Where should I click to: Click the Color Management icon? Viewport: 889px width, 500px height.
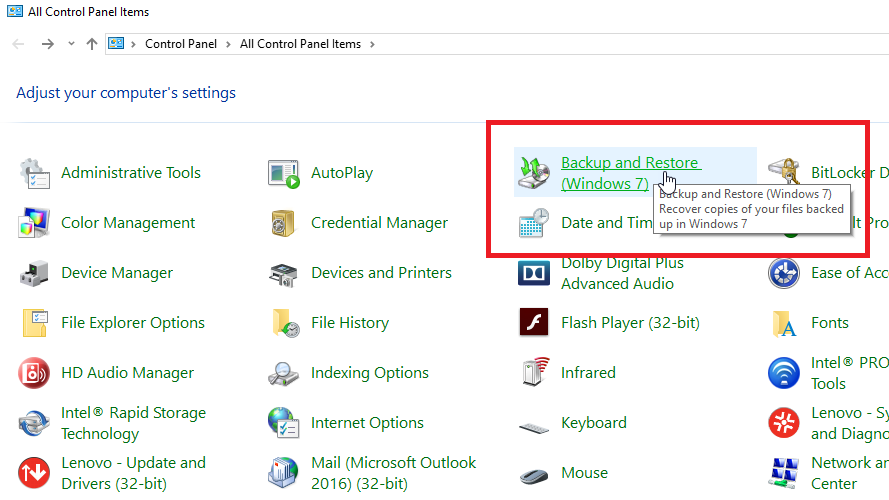pos(34,223)
